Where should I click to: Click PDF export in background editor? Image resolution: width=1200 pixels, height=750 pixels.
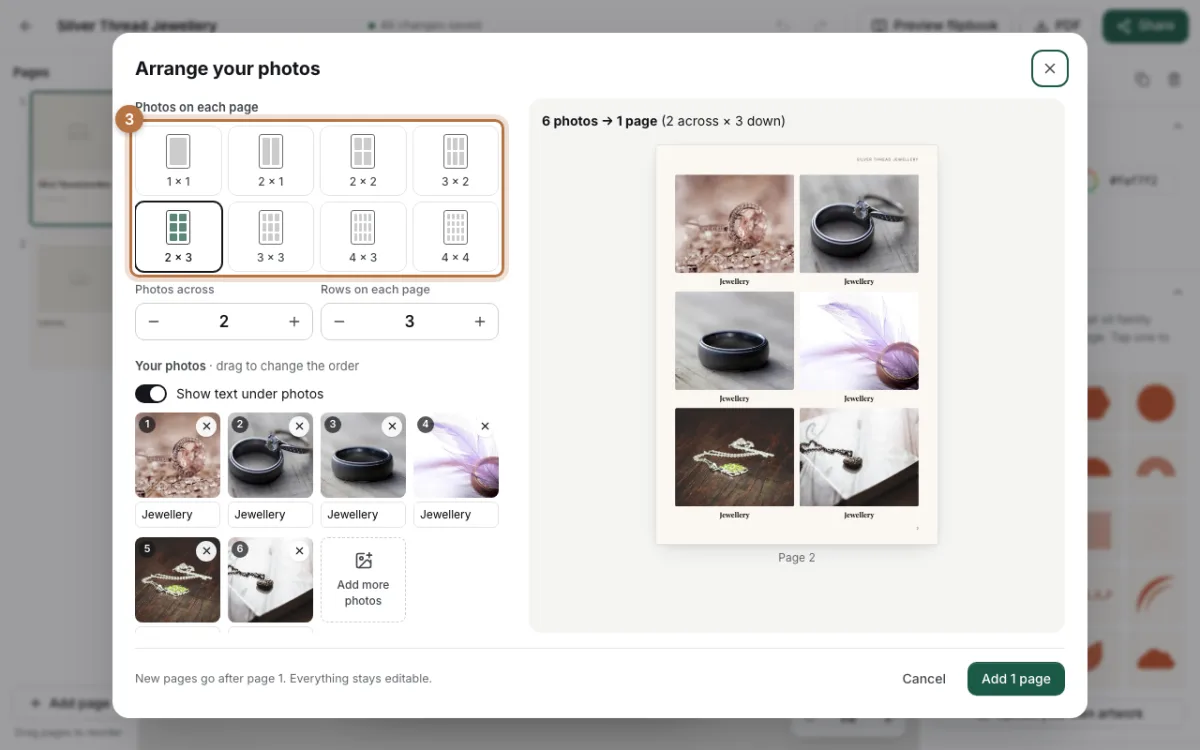tap(1057, 26)
